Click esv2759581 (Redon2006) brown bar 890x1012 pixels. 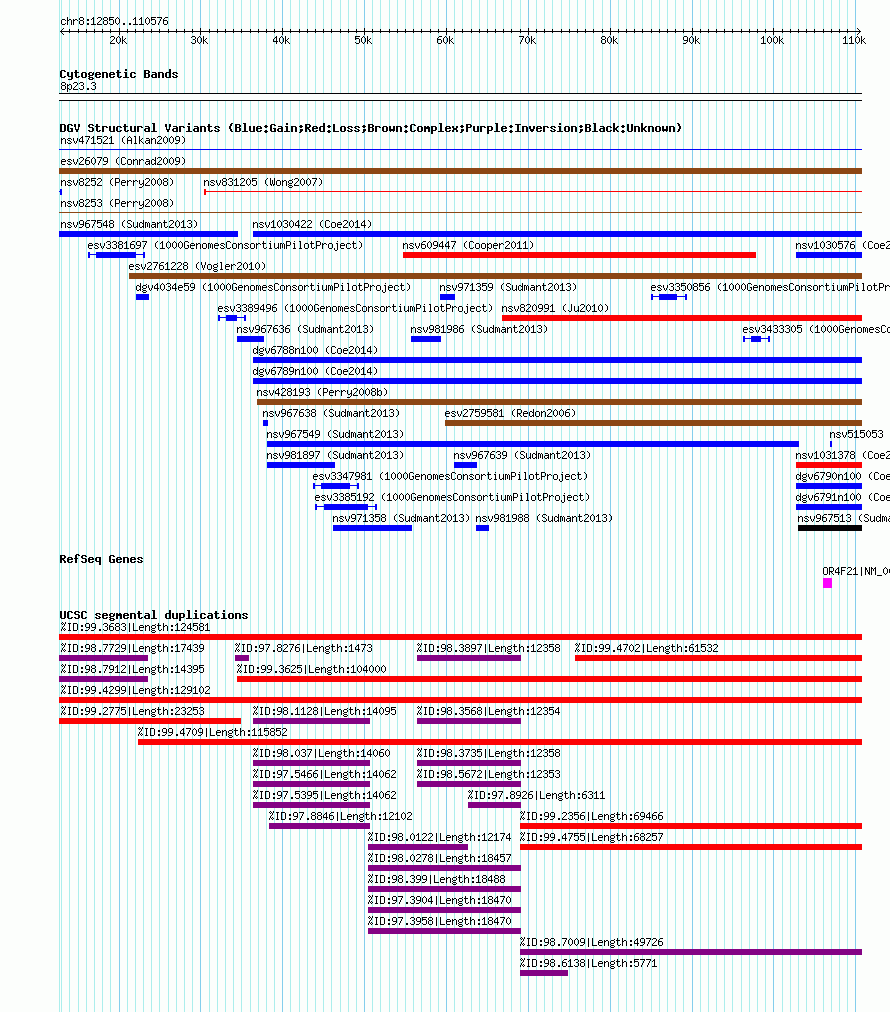pos(653,423)
